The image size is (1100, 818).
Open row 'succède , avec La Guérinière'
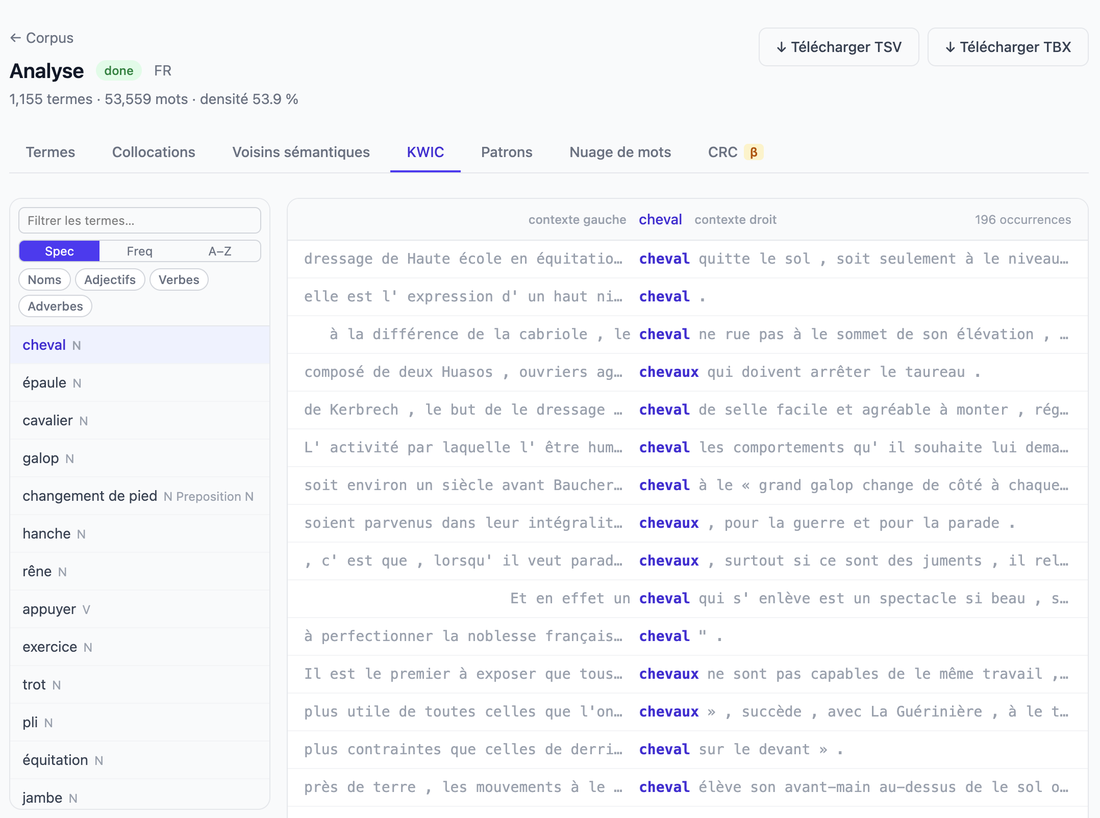click(x=688, y=712)
